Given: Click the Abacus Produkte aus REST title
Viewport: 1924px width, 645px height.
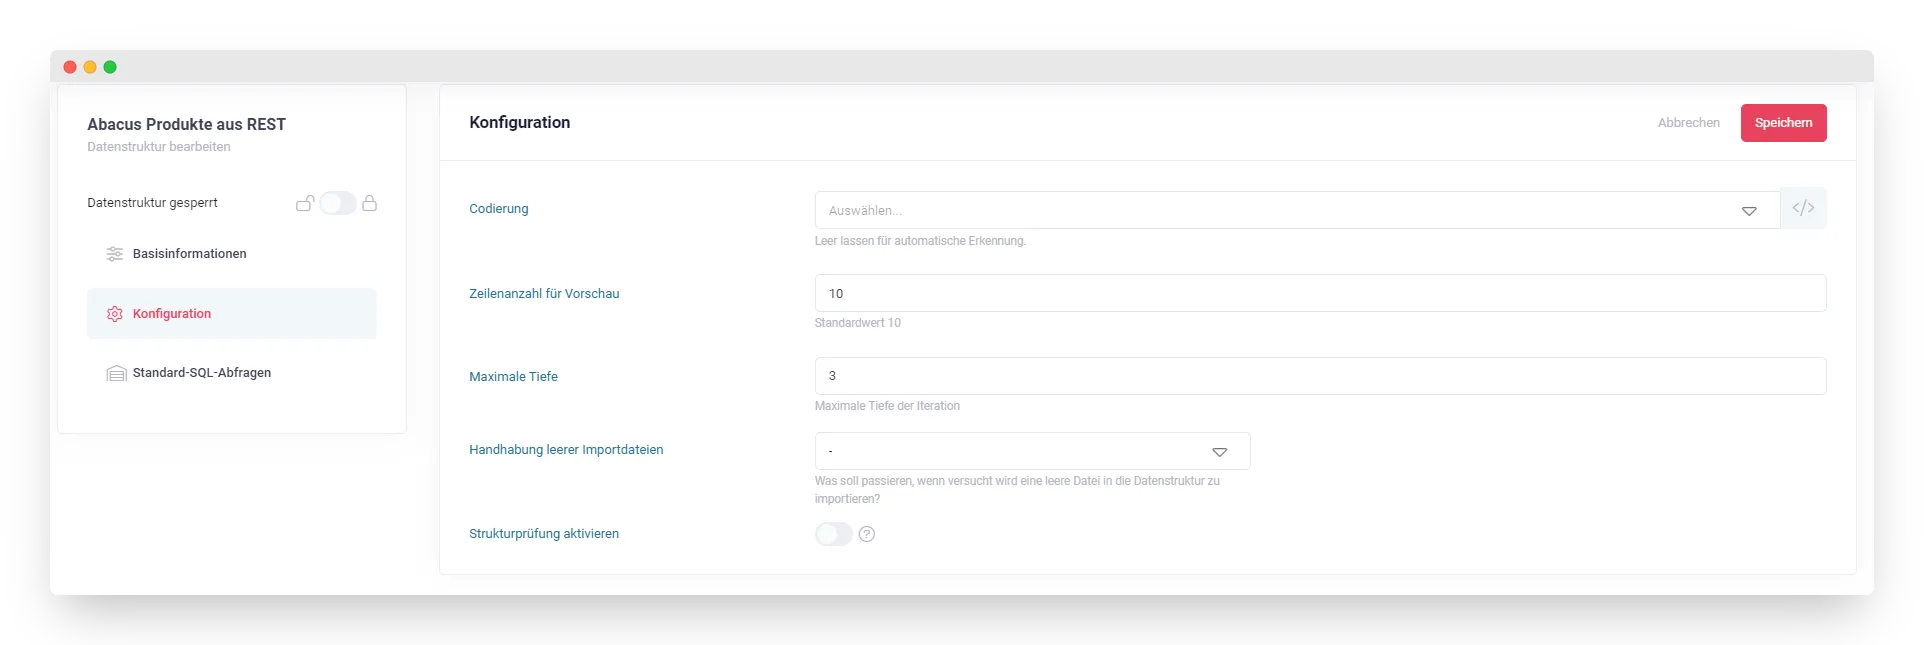Looking at the screenshot, I should tap(186, 124).
